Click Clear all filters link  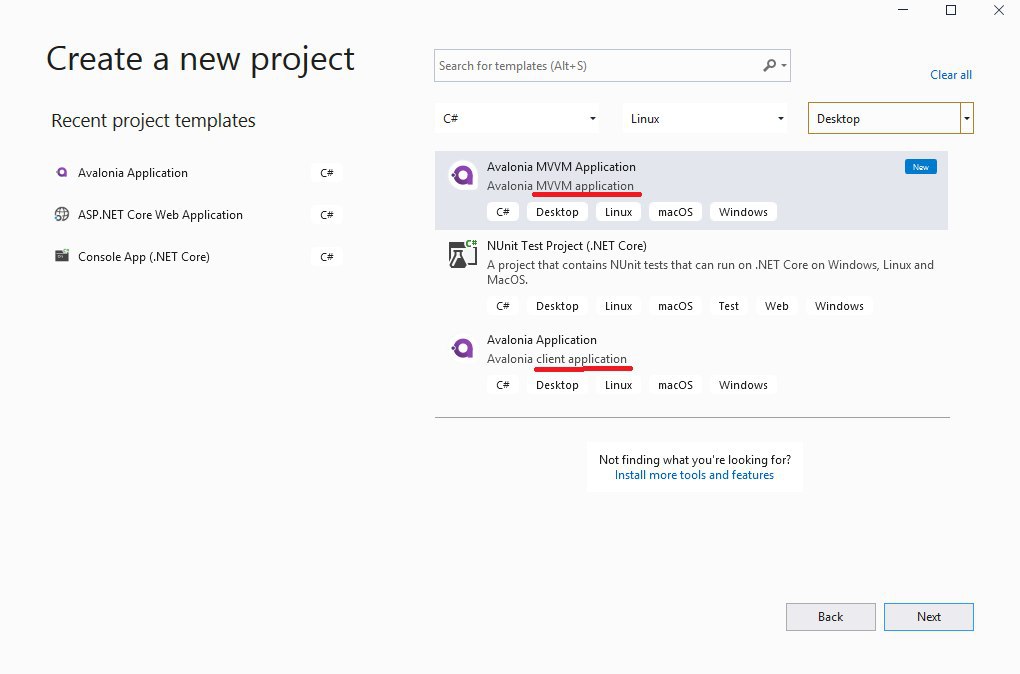[x=950, y=75]
